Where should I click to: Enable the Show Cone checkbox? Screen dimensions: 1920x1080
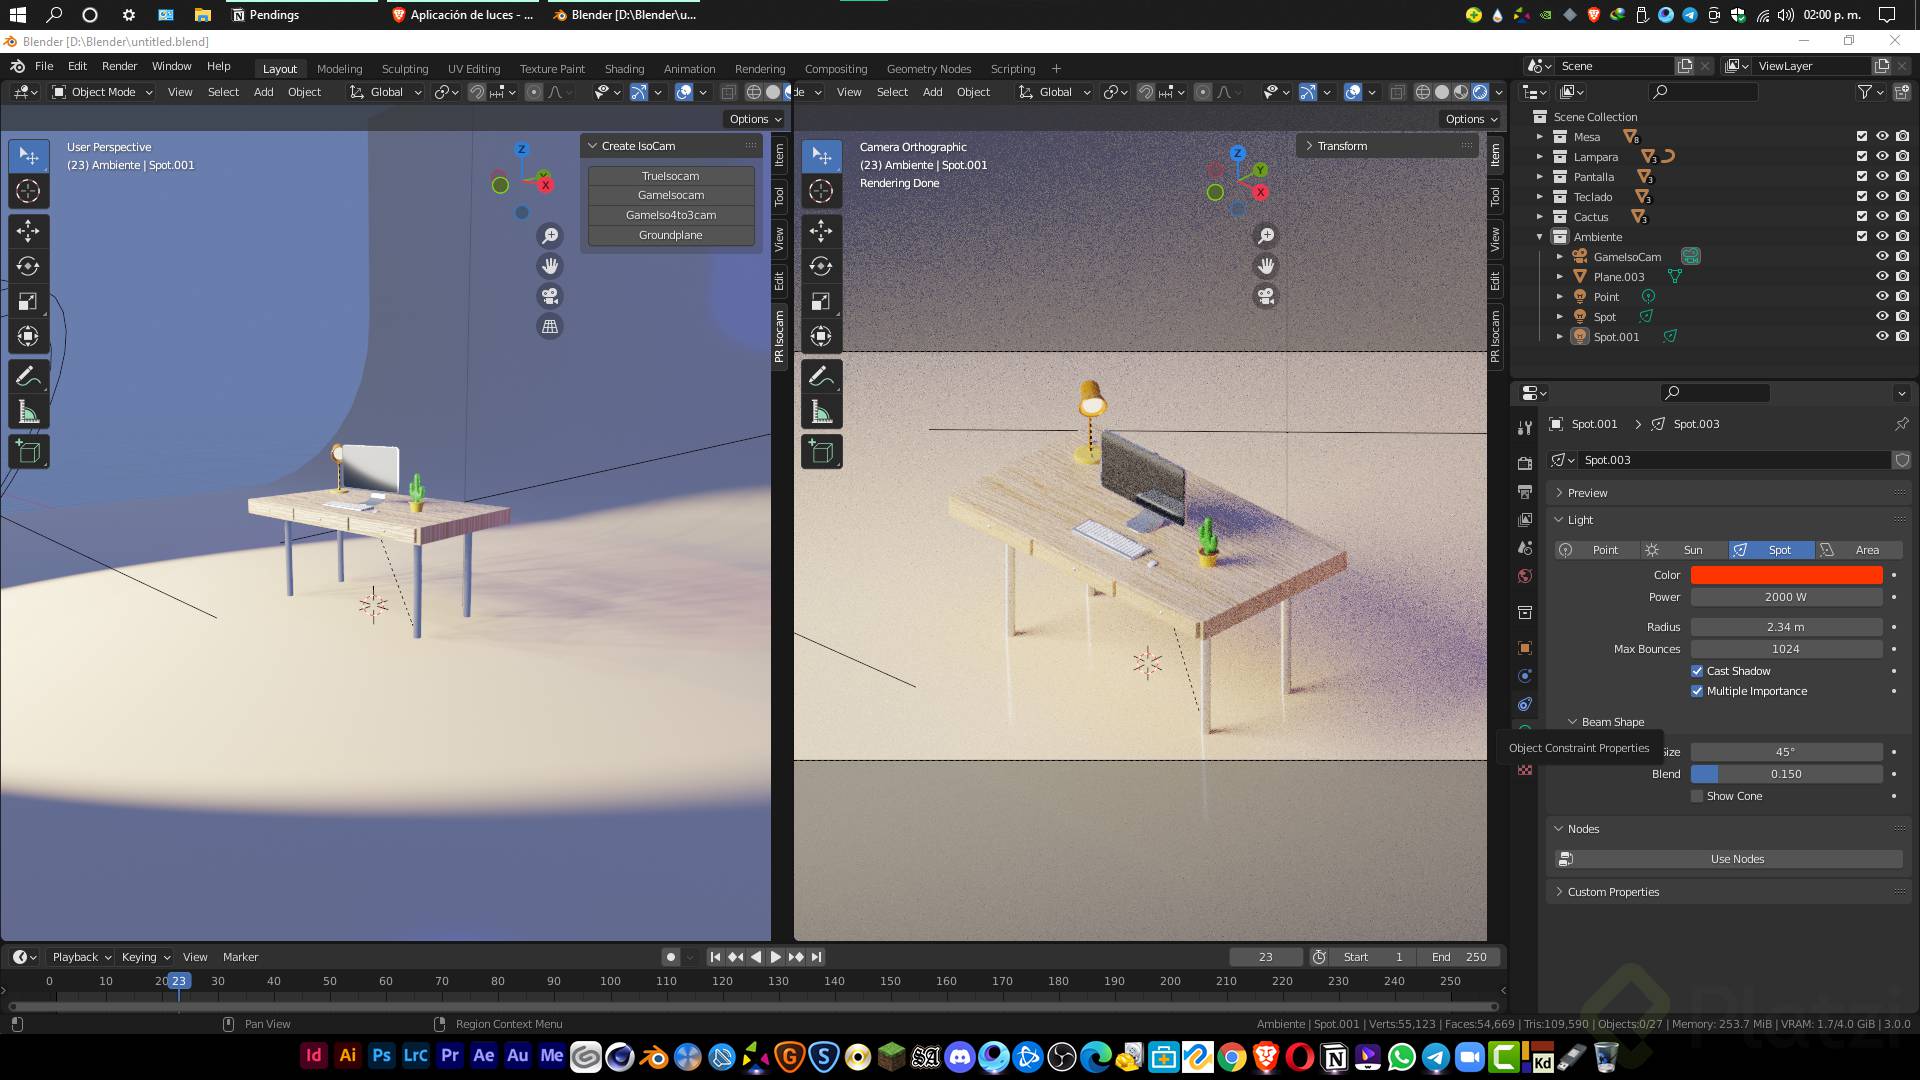[x=1697, y=796]
